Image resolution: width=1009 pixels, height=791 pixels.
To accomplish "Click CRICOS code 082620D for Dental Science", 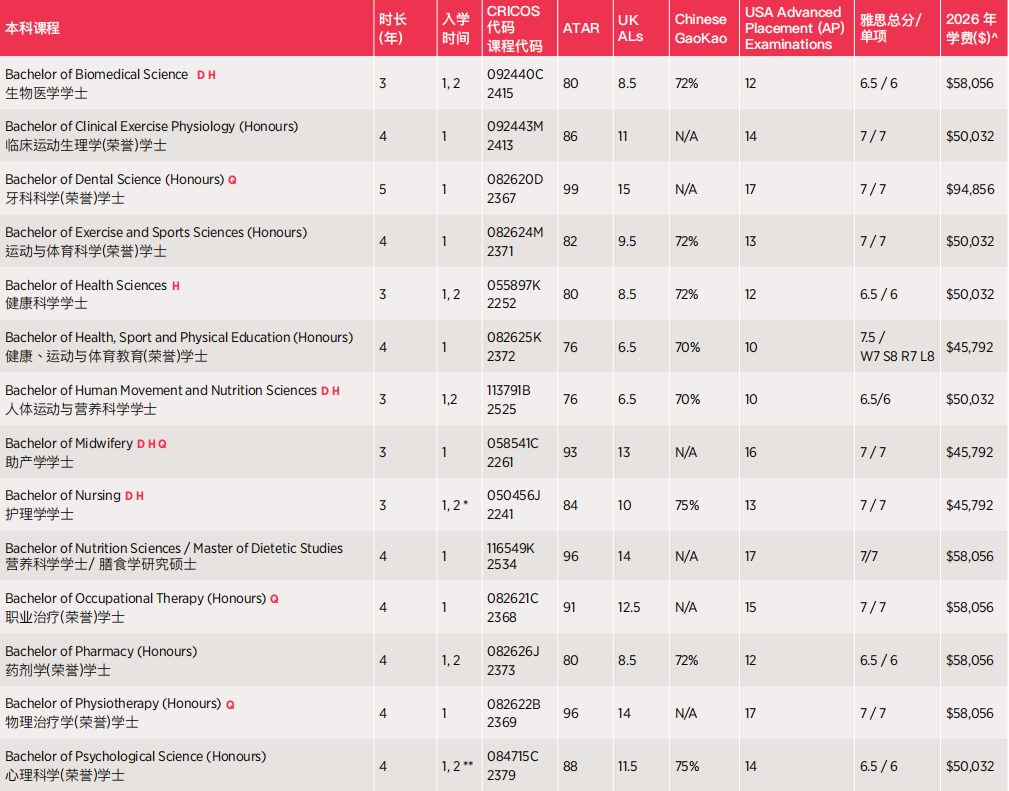I will (x=515, y=180).
